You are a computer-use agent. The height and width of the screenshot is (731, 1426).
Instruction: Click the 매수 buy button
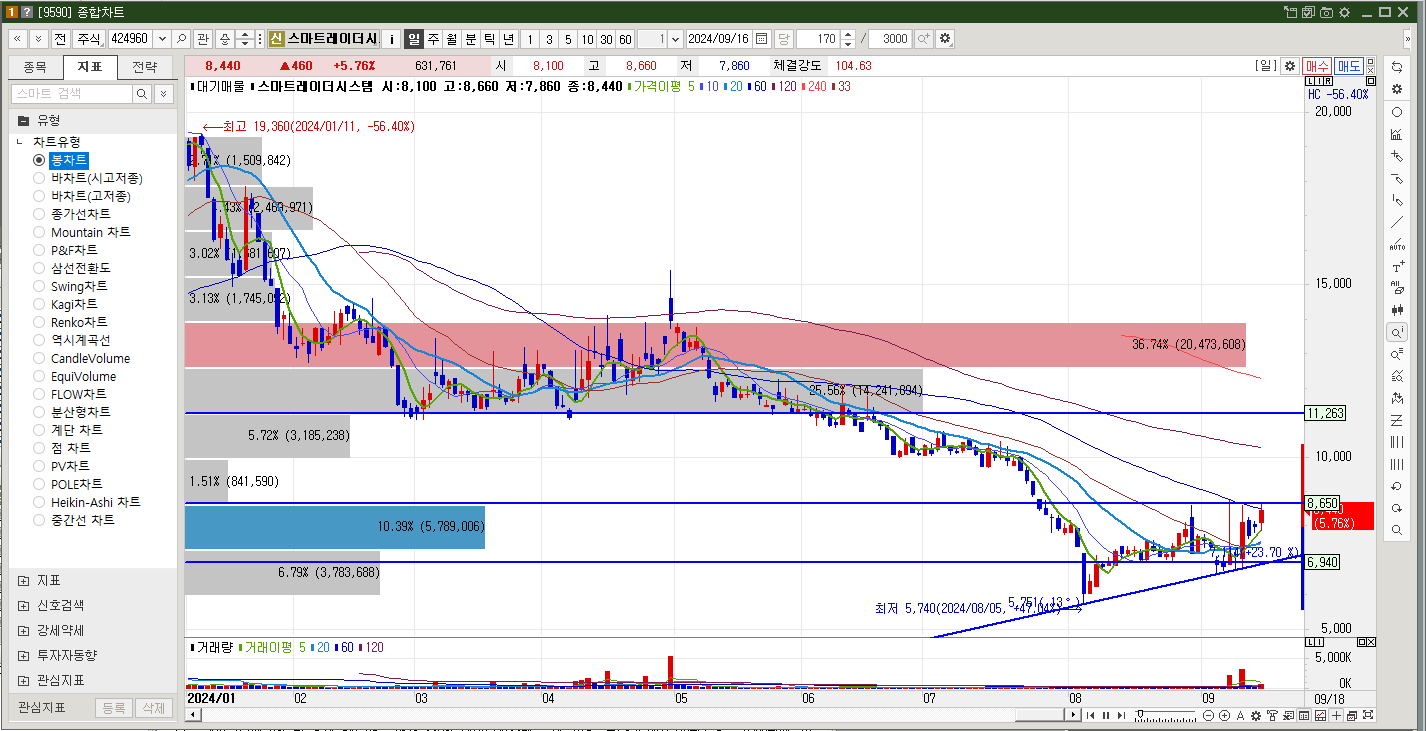1316,66
